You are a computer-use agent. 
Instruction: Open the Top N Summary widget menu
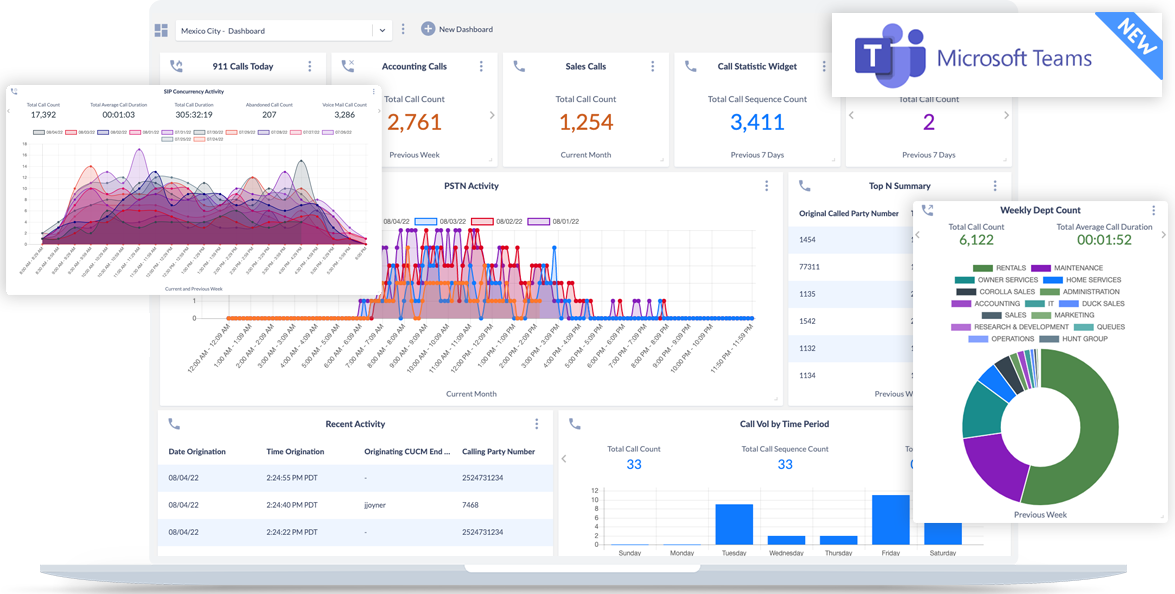[995, 186]
